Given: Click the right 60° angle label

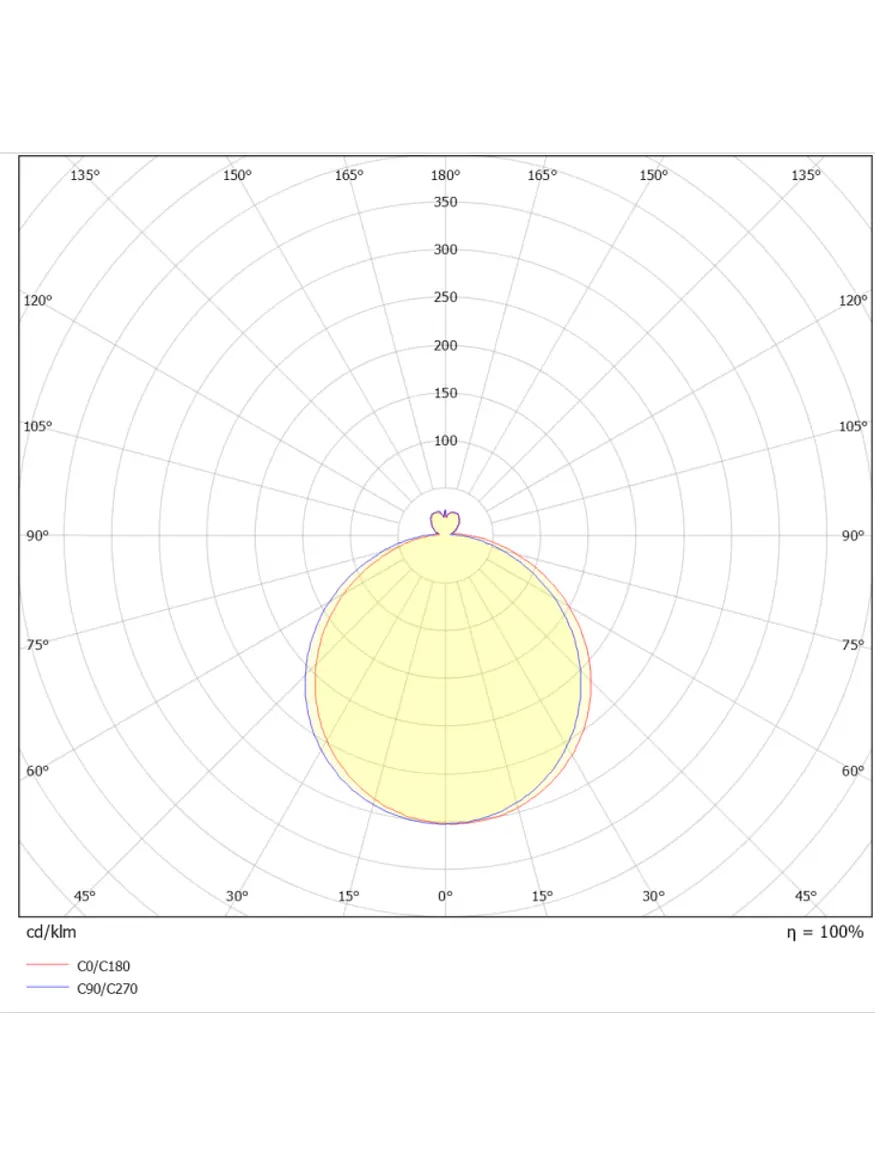Looking at the screenshot, I should coord(853,771).
